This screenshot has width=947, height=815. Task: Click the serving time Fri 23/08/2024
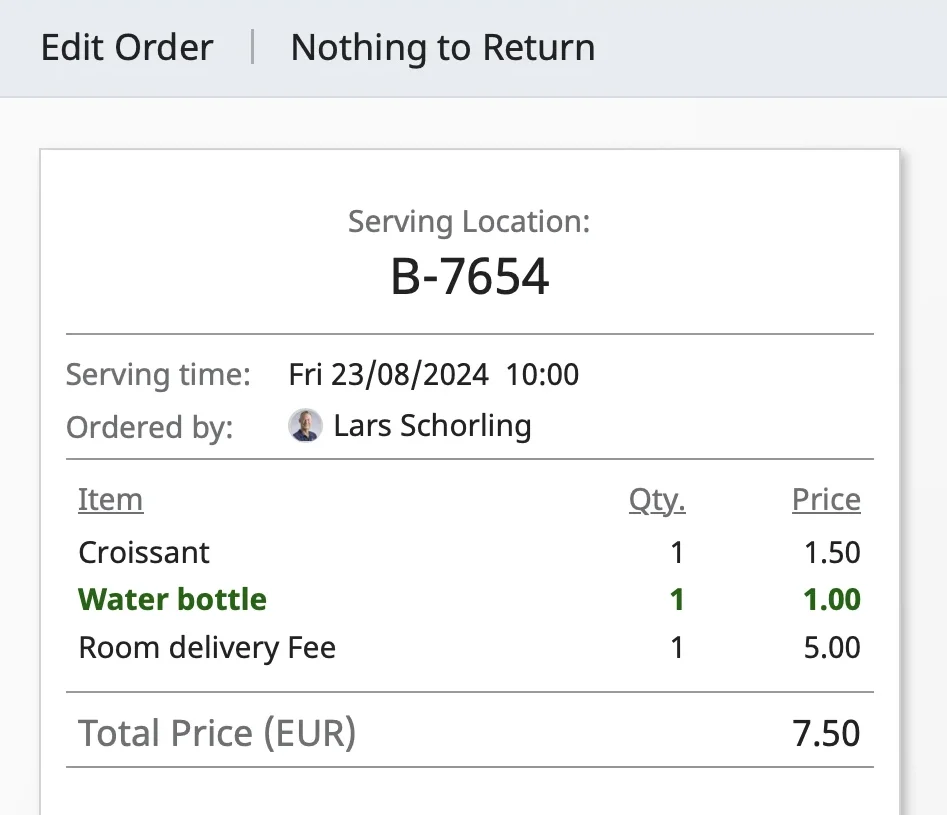(x=388, y=374)
